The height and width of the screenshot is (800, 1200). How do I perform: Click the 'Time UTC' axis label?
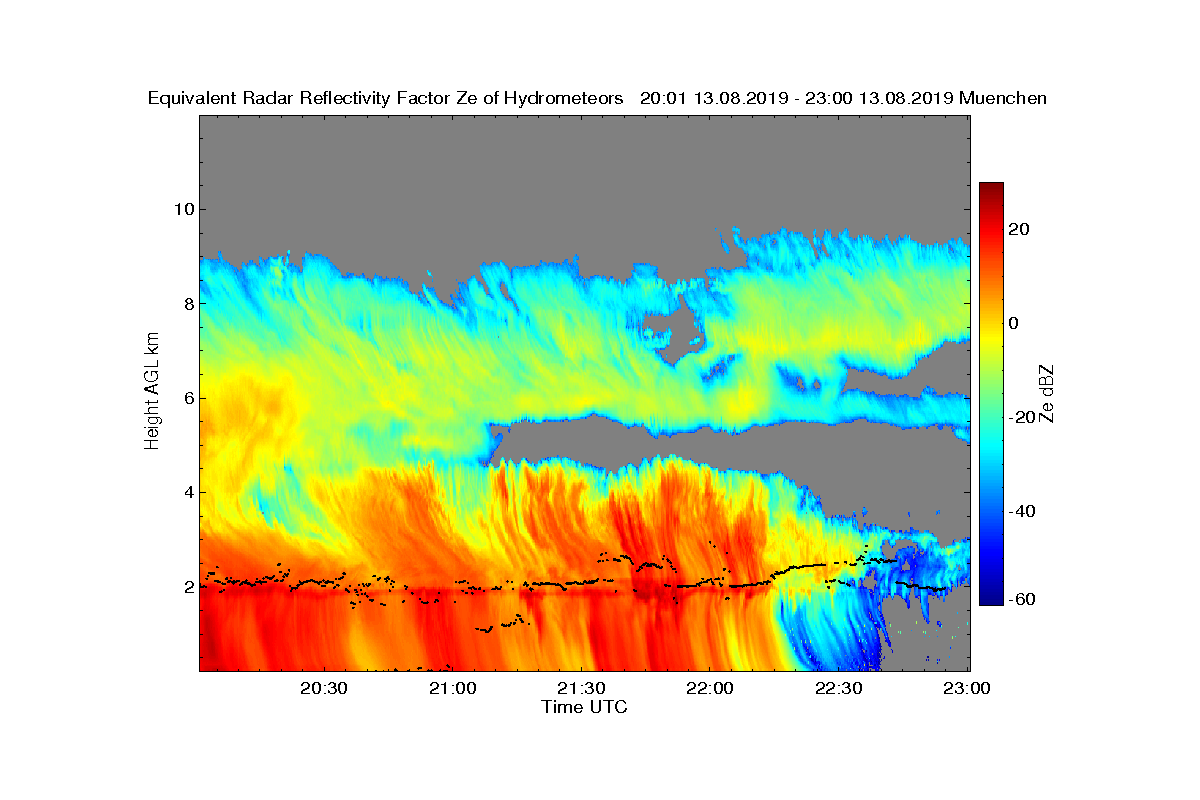(x=585, y=707)
